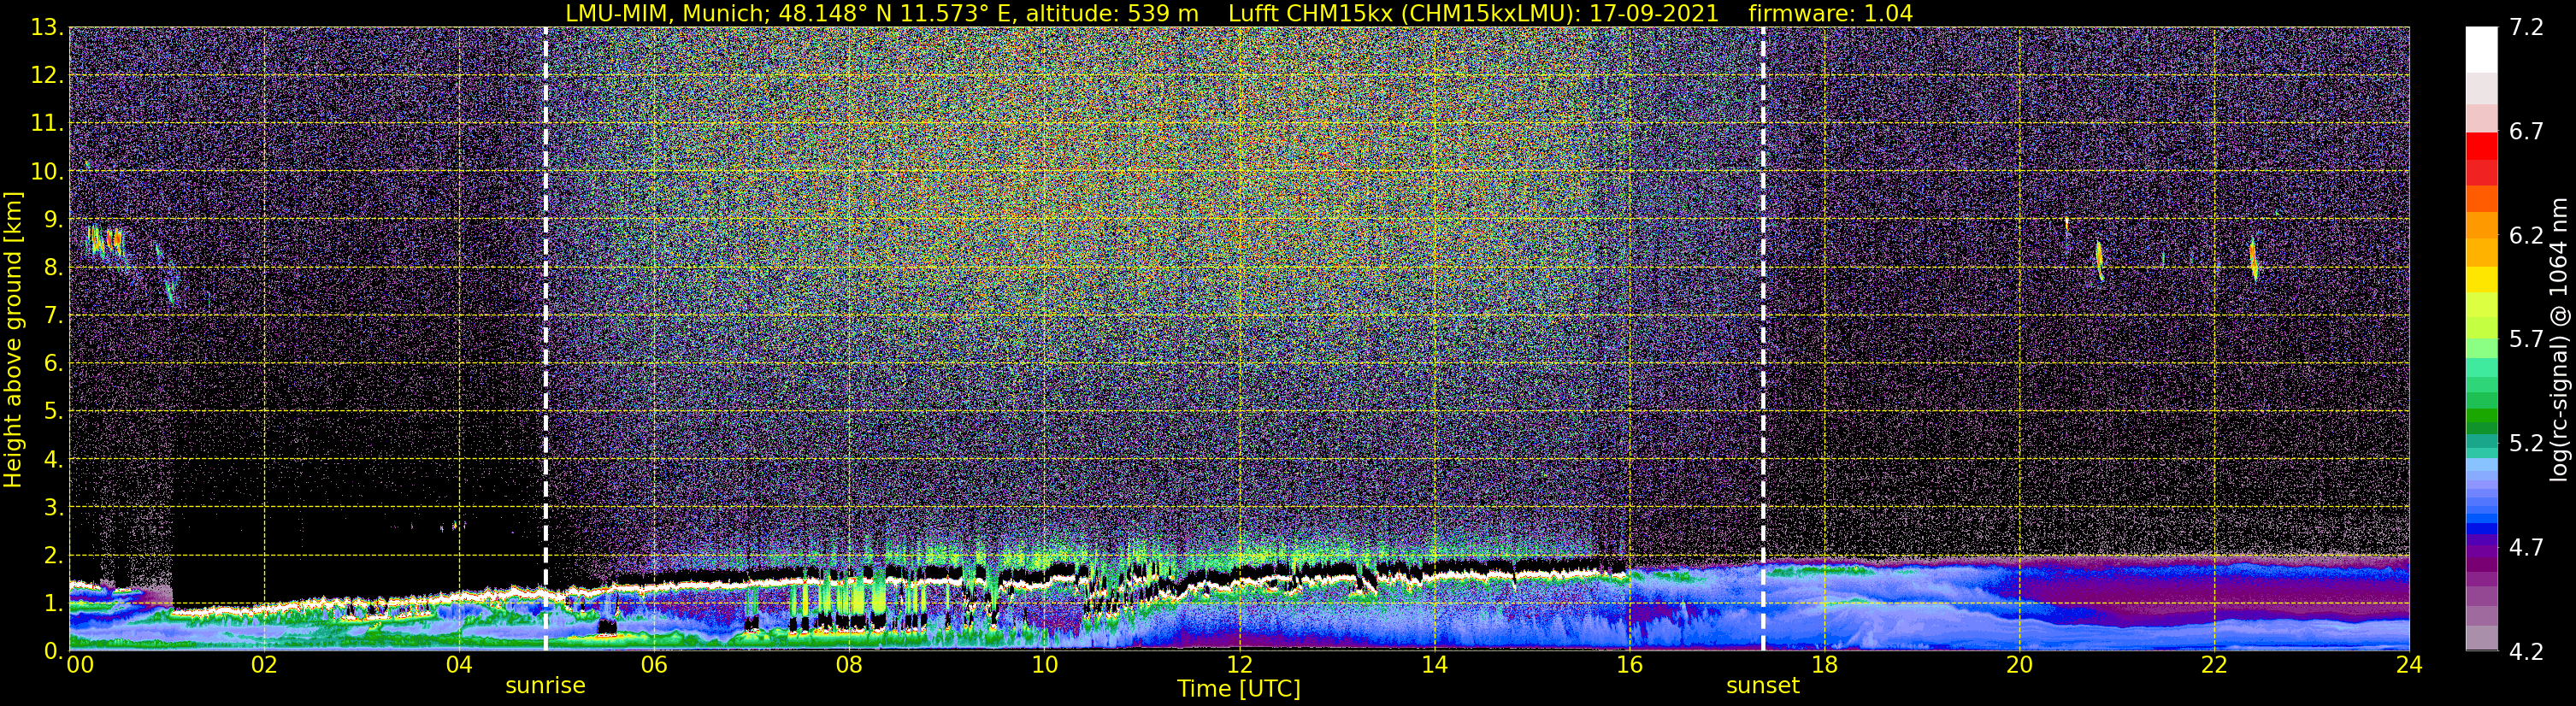Click the colorbar value '5.7'
This screenshot has height=706, width=2576.
pyautogui.click(x=2526, y=340)
